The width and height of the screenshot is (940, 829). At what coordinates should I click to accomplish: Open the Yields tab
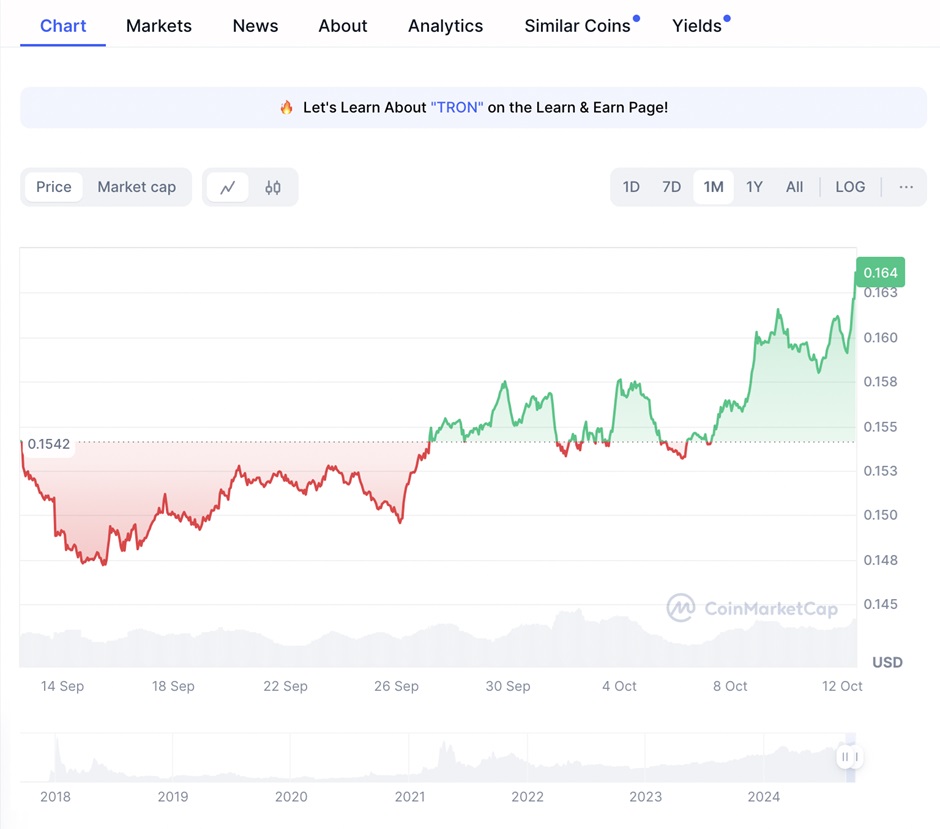pos(697,26)
